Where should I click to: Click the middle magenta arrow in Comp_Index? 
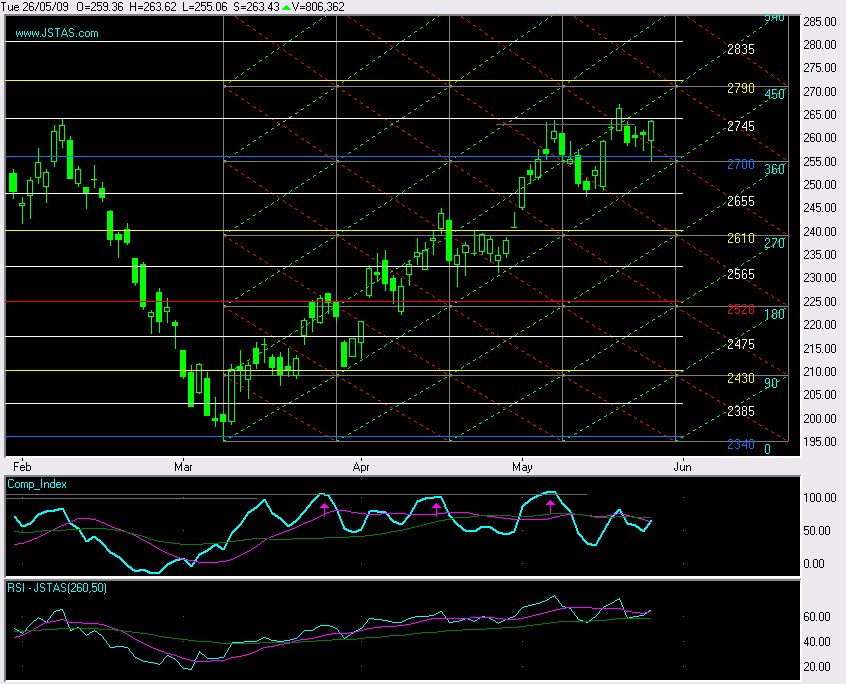[436, 509]
